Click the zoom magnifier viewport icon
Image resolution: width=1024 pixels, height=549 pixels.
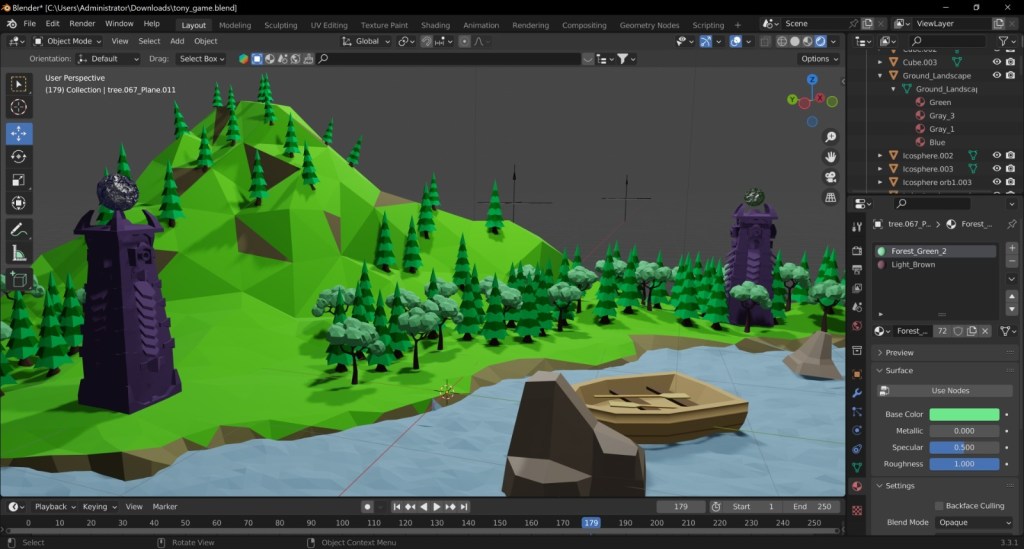pos(830,137)
